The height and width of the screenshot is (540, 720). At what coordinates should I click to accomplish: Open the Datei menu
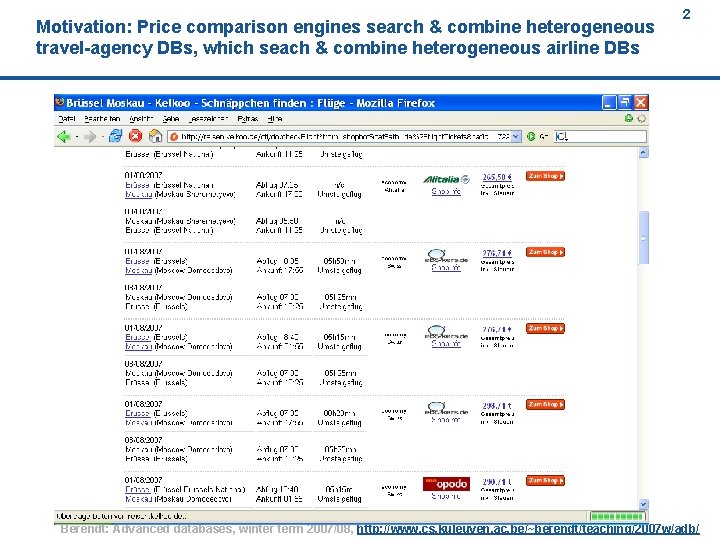(67, 118)
